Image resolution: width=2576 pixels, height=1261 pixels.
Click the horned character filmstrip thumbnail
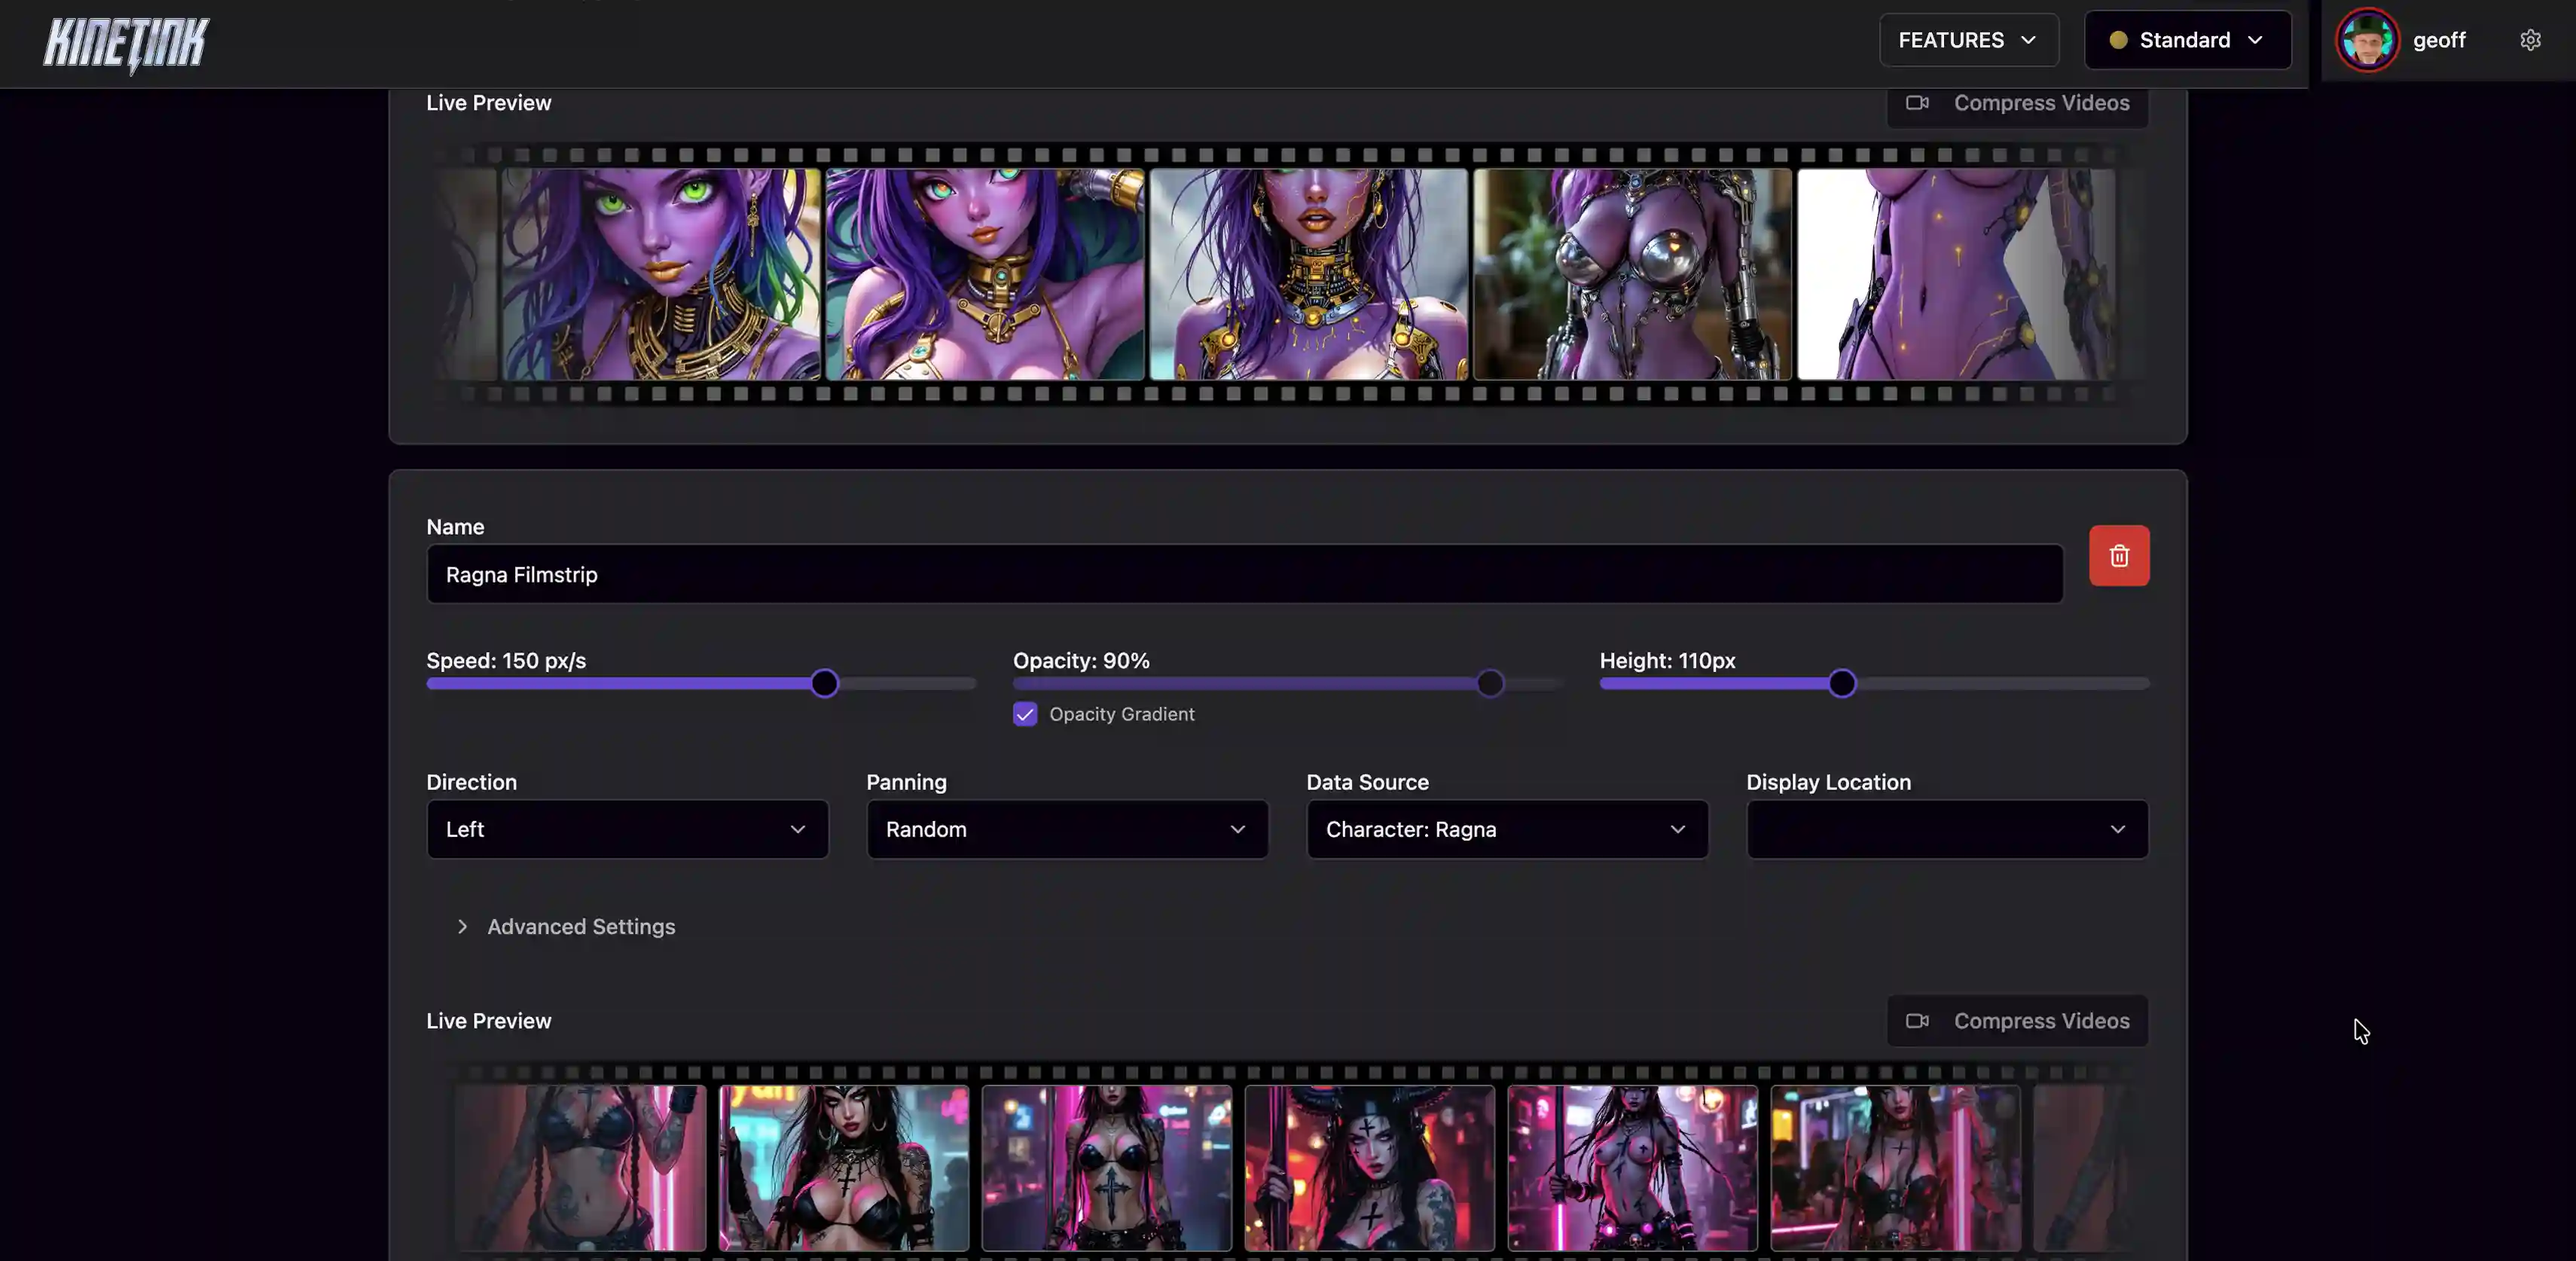pyautogui.click(x=1369, y=1168)
